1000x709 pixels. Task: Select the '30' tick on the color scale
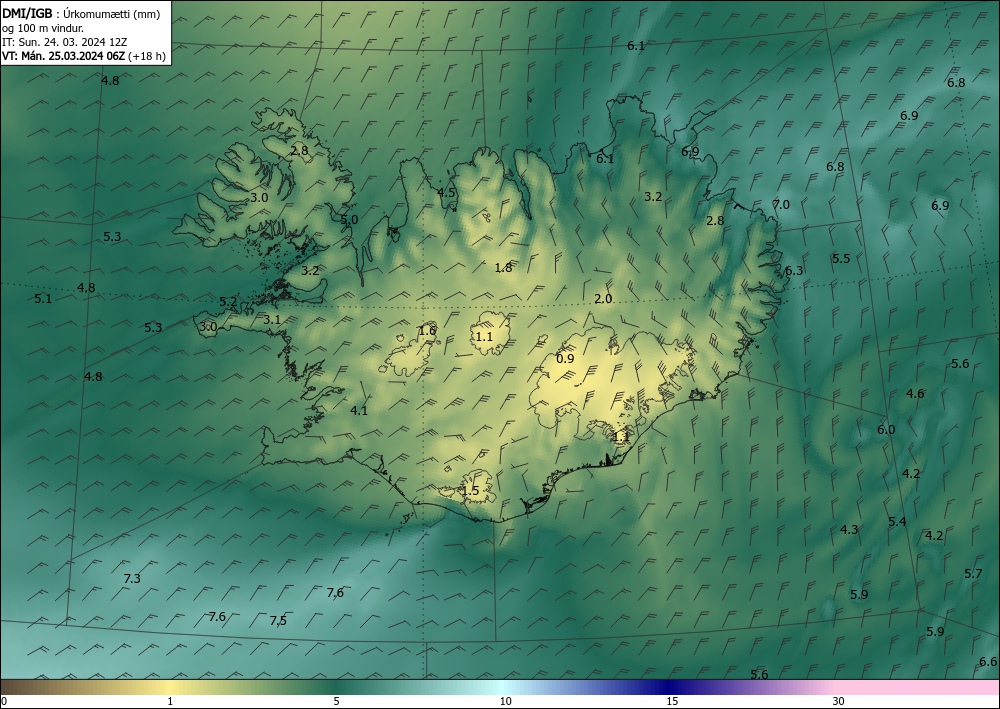[x=839, y=701]
